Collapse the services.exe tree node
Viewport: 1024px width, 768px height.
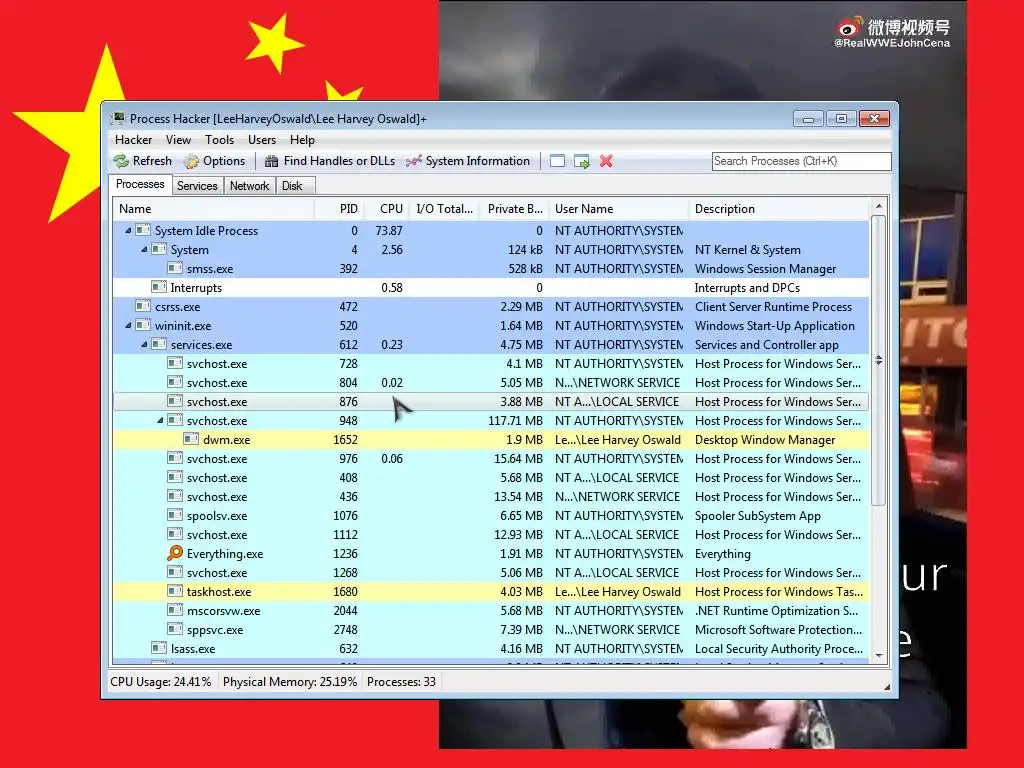pos(144,344)
